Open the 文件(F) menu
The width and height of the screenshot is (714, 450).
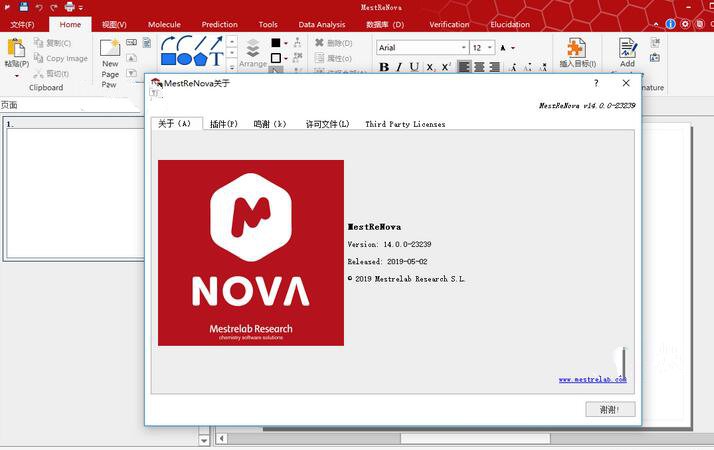22,25
